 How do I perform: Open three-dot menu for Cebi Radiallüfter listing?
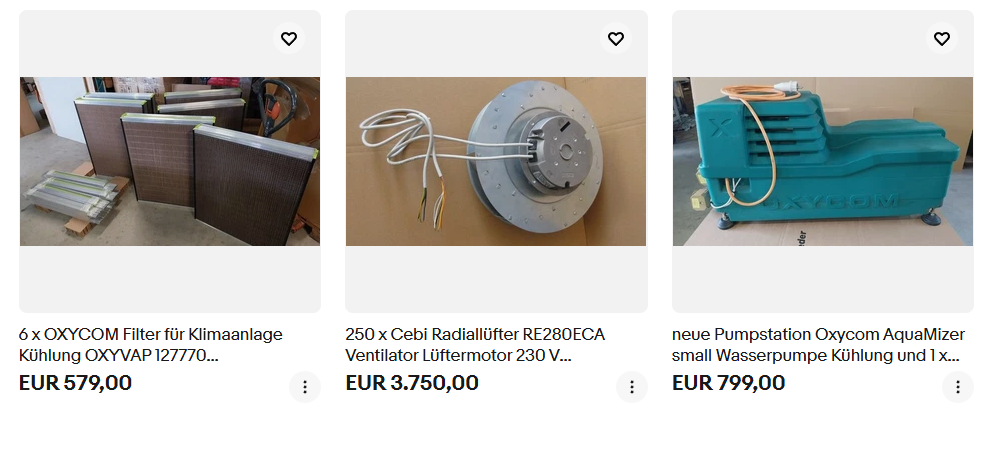632,387
